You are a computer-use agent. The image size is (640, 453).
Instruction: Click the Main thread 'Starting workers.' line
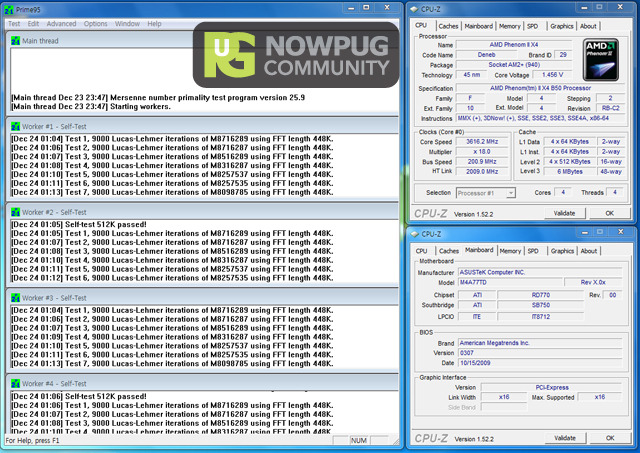pos(91,107)
